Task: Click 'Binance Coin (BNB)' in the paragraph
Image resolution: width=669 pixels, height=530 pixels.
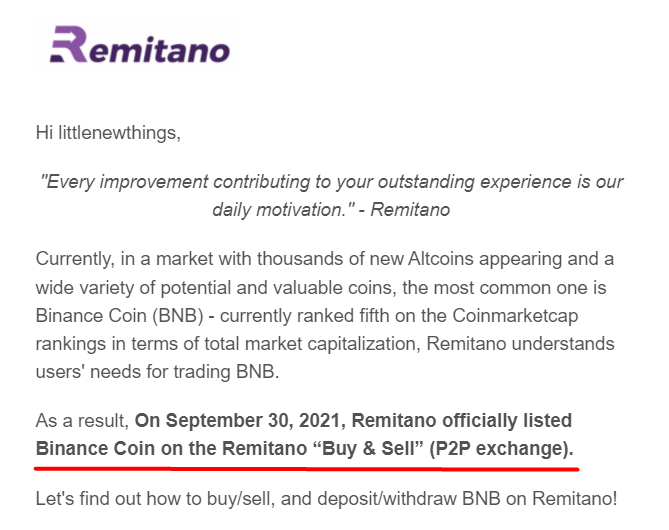Action: point(119,316)
